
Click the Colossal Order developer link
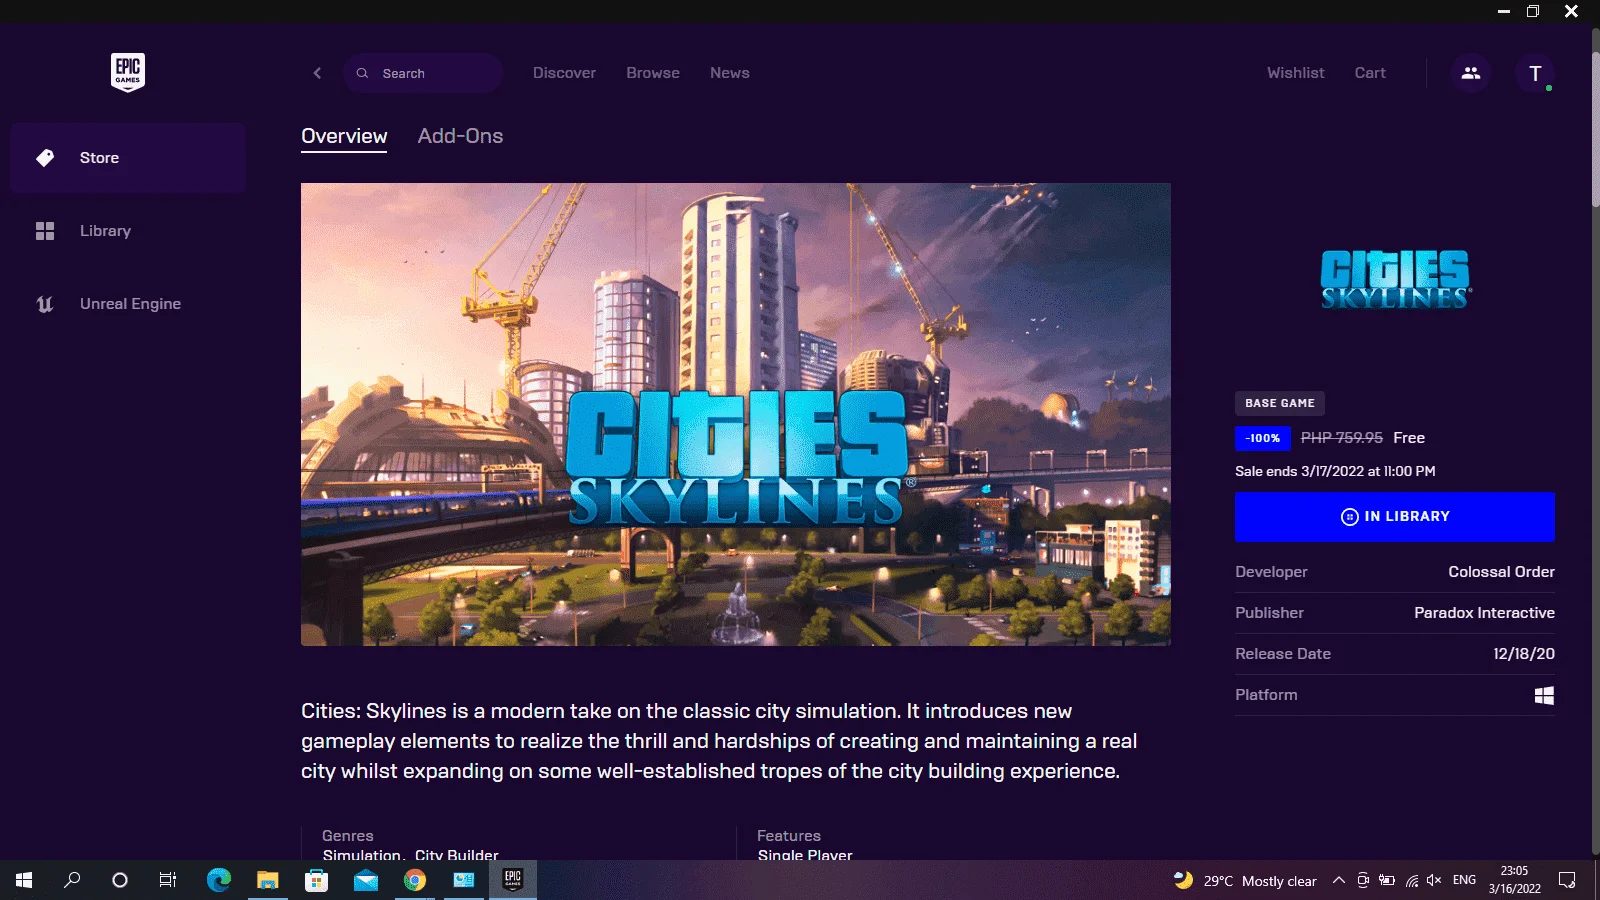pyautogui.click(x=1501, y=572)
